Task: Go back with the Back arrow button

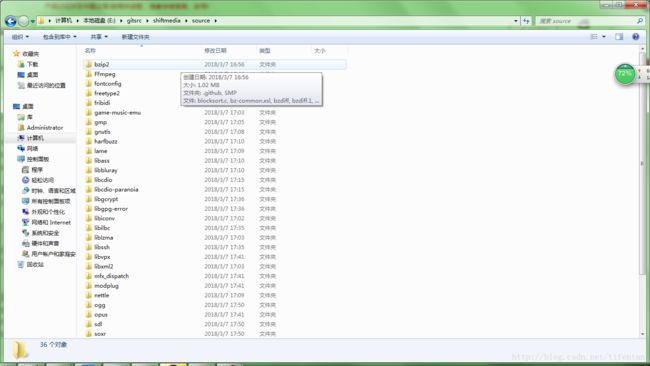Action: [11, 21]
